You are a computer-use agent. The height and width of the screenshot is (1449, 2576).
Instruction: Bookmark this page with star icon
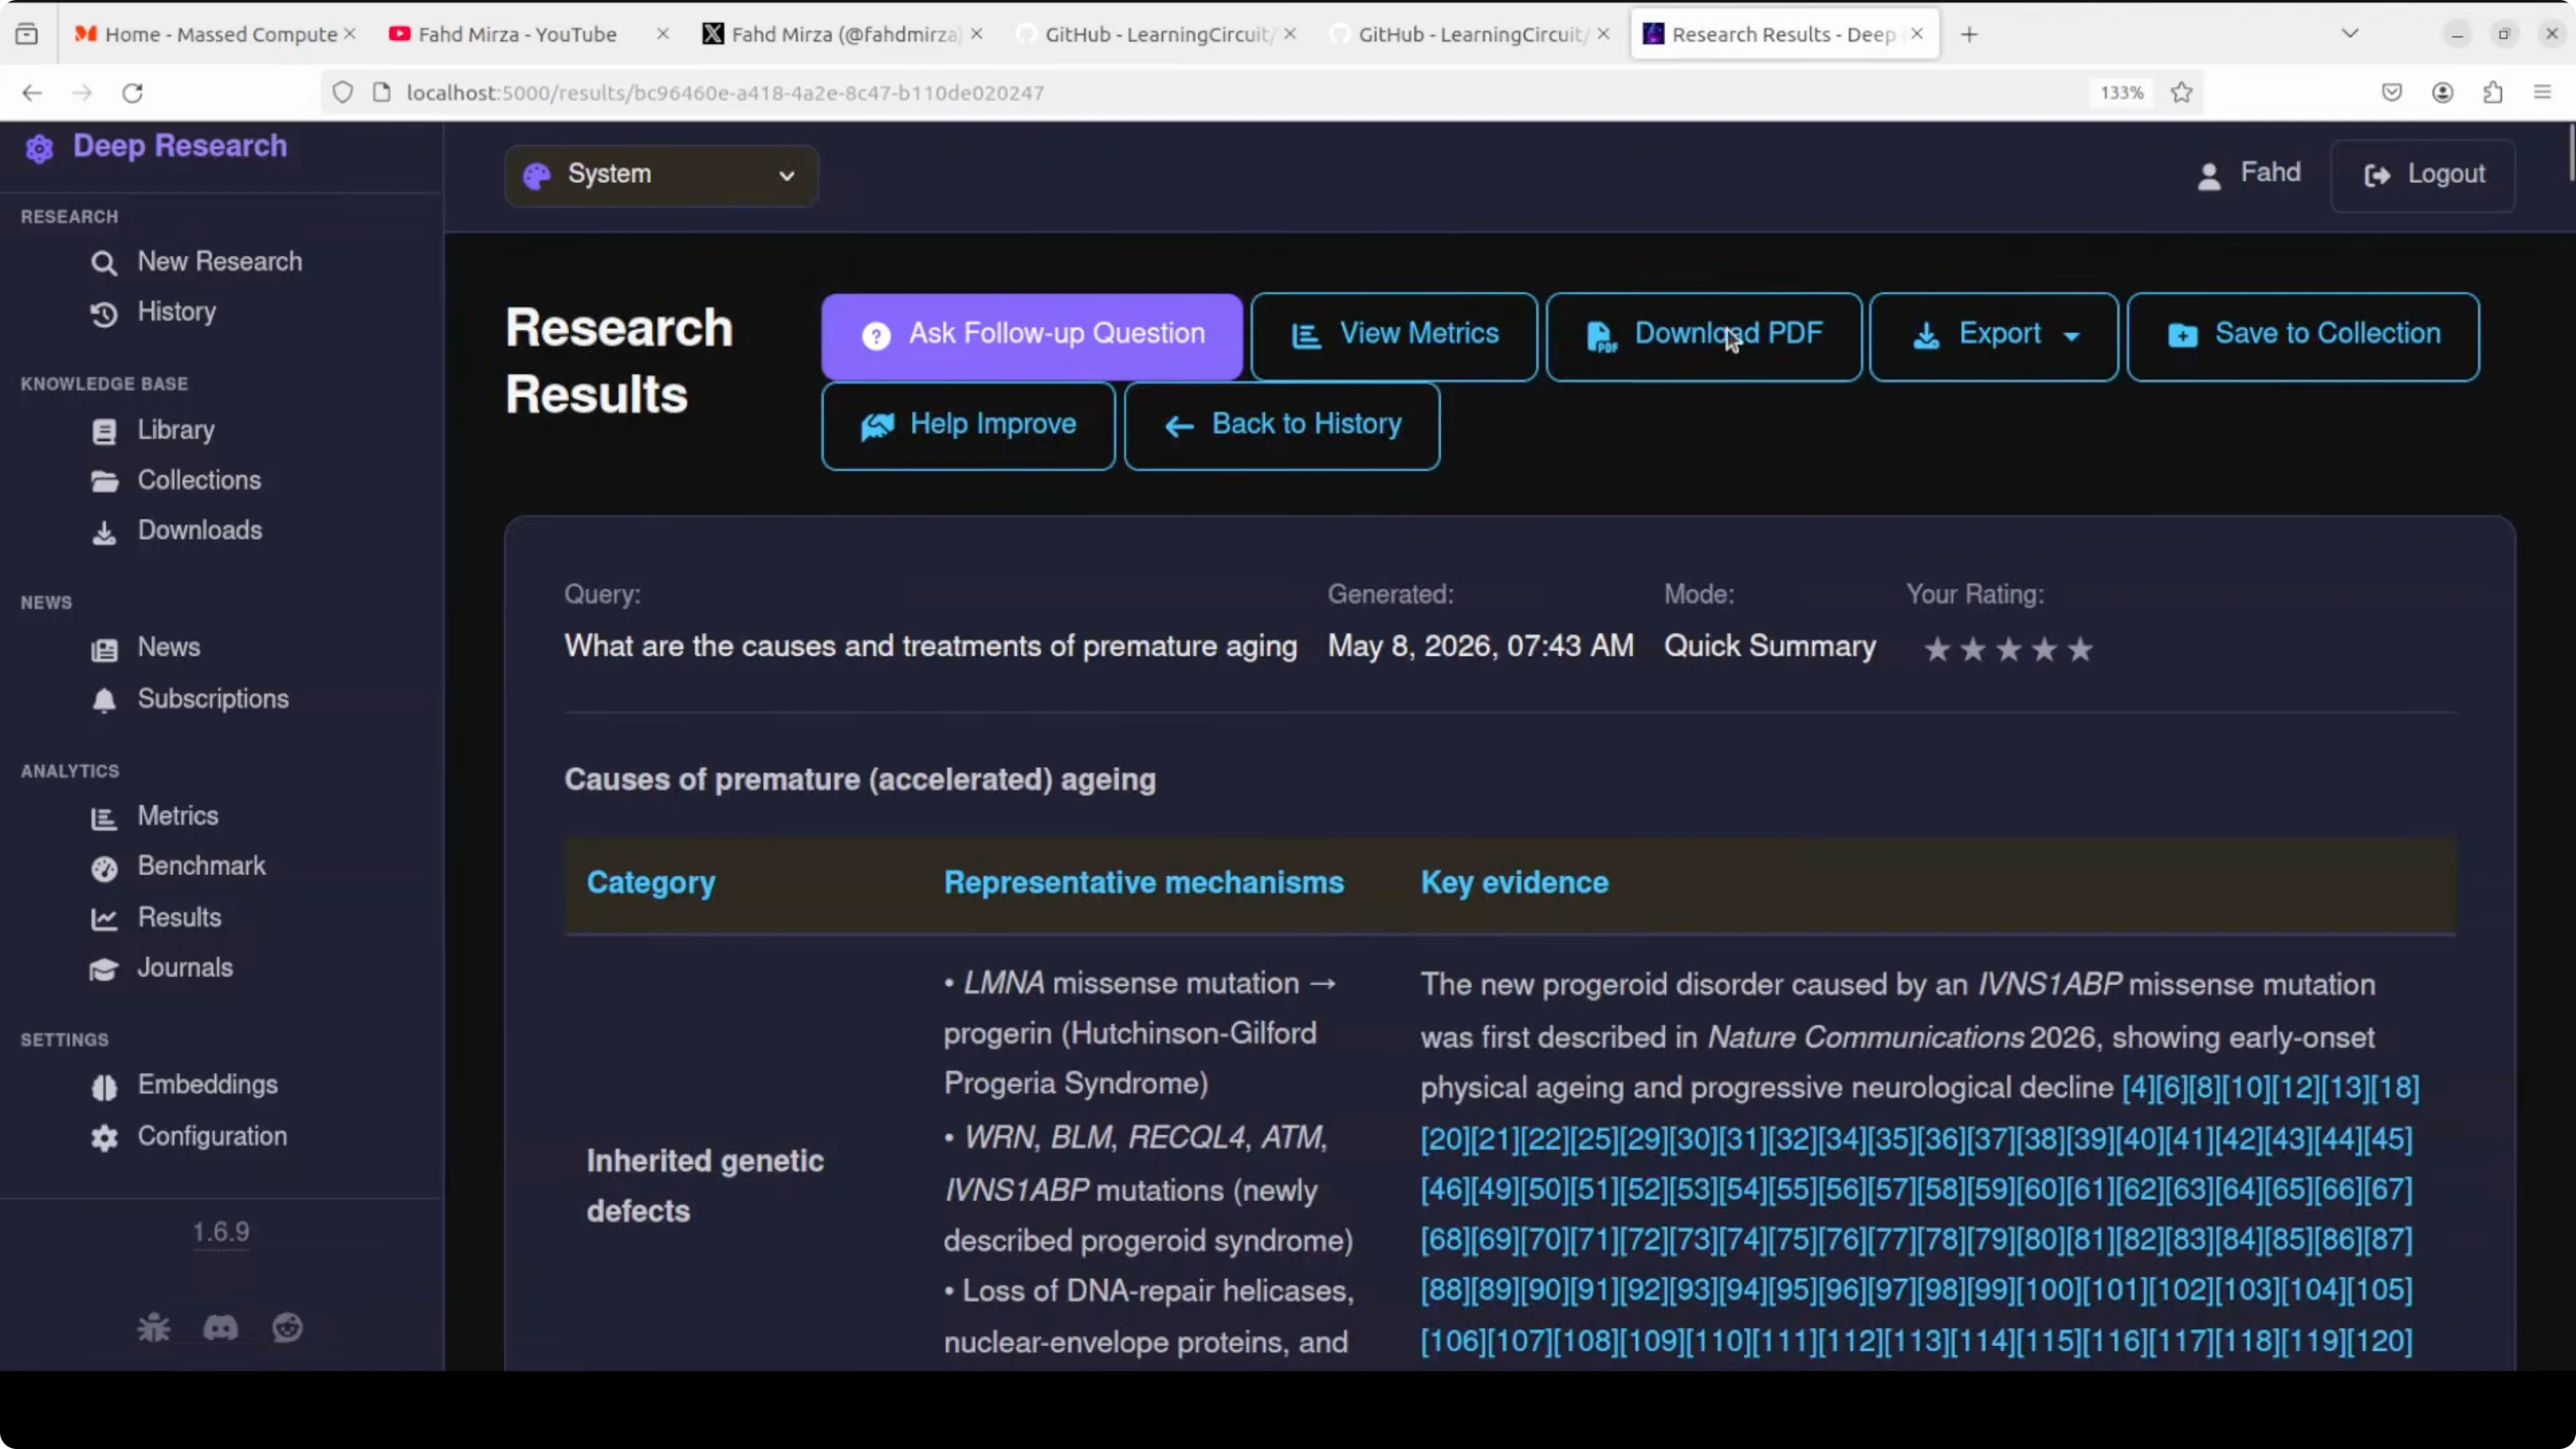tap(2182, 93)
